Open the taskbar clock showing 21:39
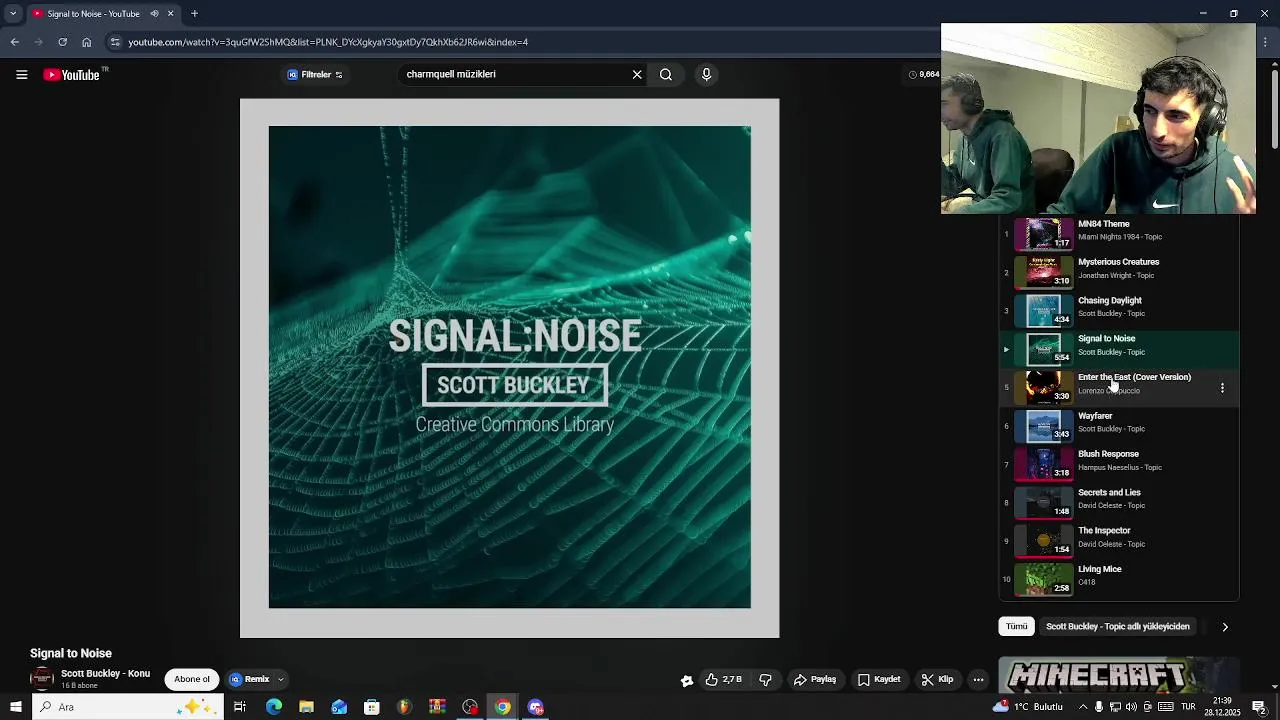 pyautogui.click(x=1222, y=707)
